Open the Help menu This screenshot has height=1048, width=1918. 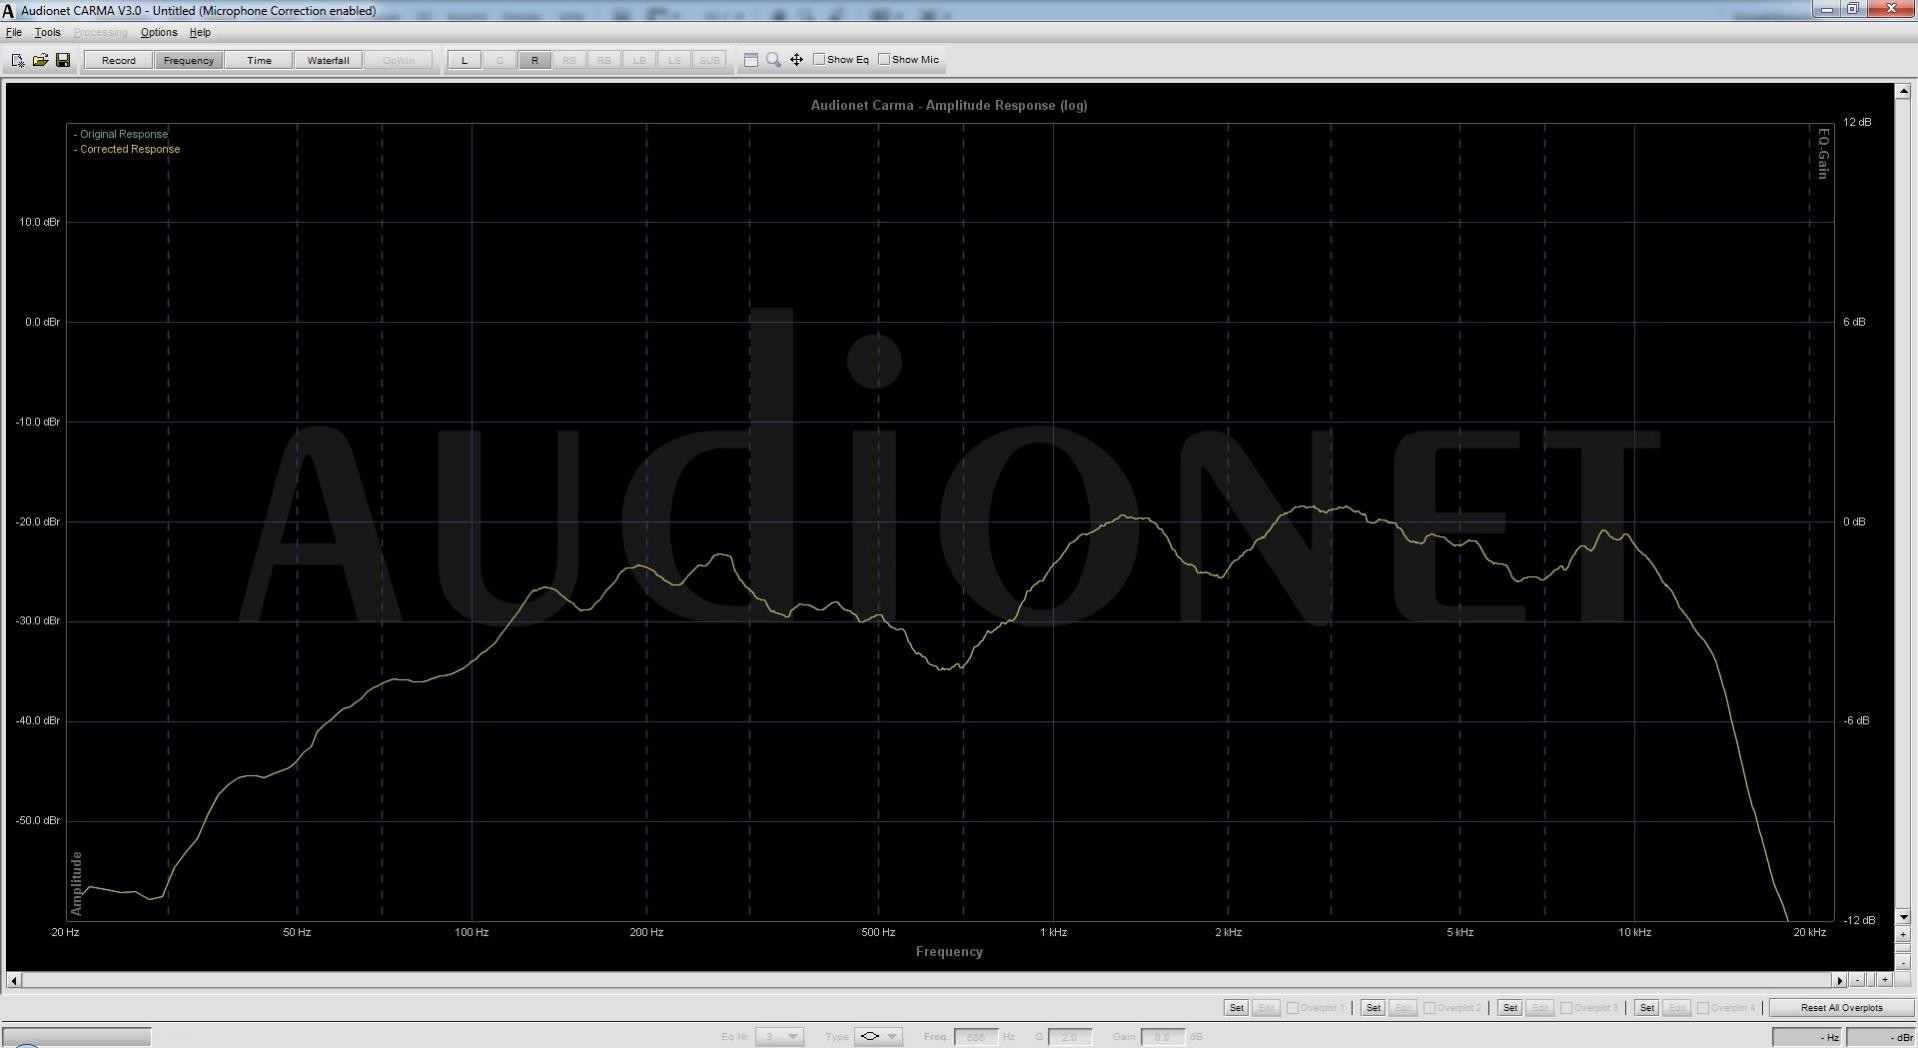click(200, 32)
